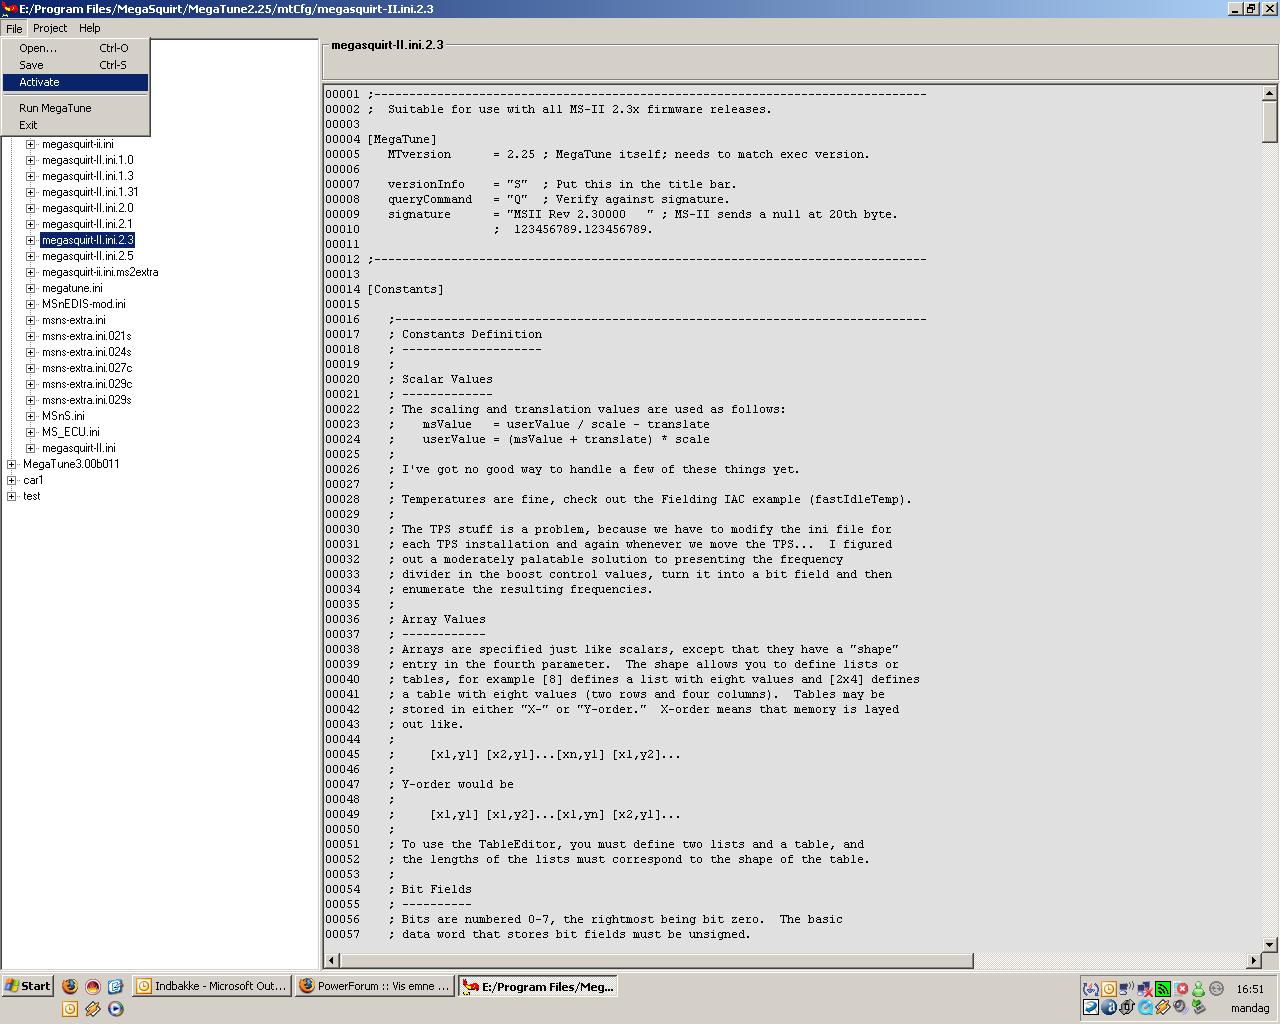1280x1024 pixels.
Task: Switch to the PowerForum Firefox taskbar window
Action: click(374, 986)
